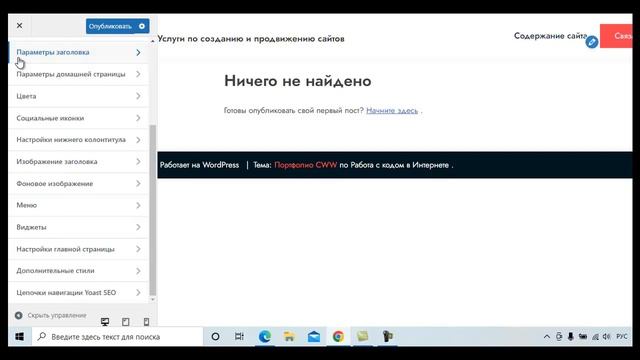The height and width of the screenshot is (360, 640).
Task: Open the Цвета section
Action: (78, 96)
